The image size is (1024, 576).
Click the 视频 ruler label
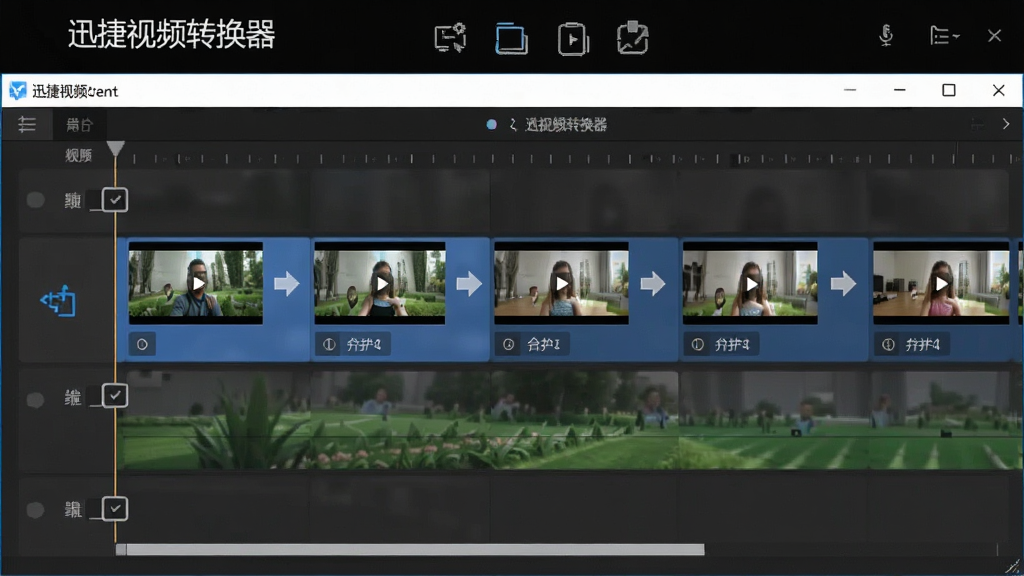point(78,155)
